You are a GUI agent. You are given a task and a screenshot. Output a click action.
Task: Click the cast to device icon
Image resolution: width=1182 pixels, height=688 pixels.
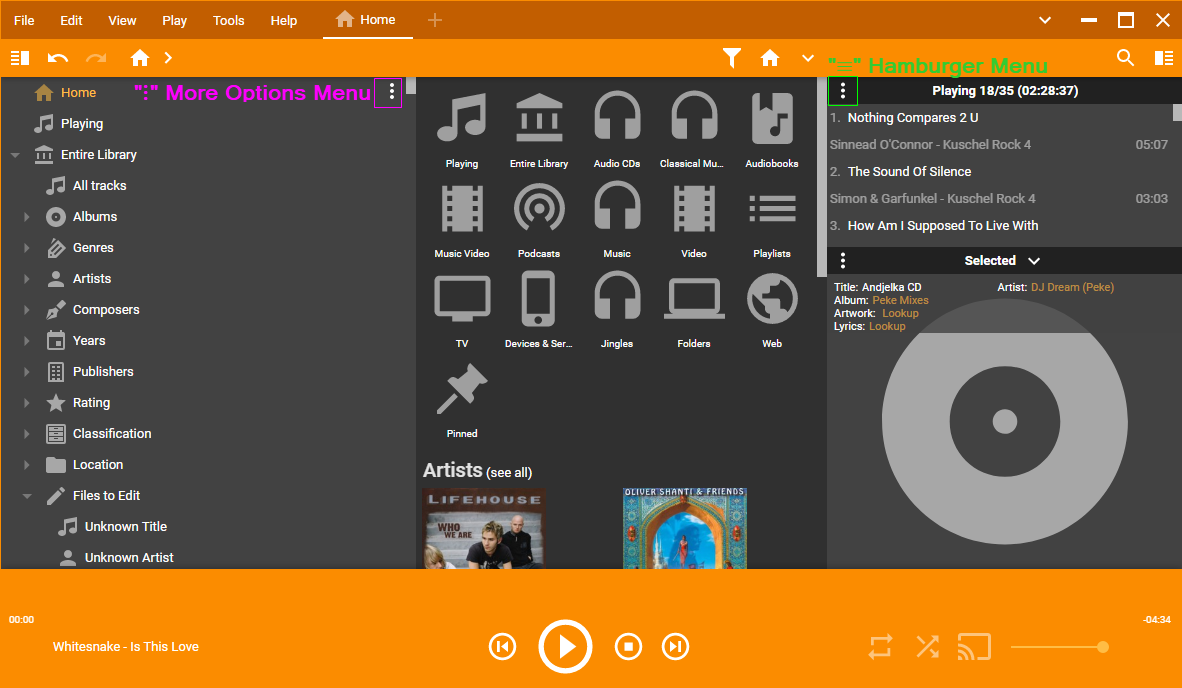(974, 647)
